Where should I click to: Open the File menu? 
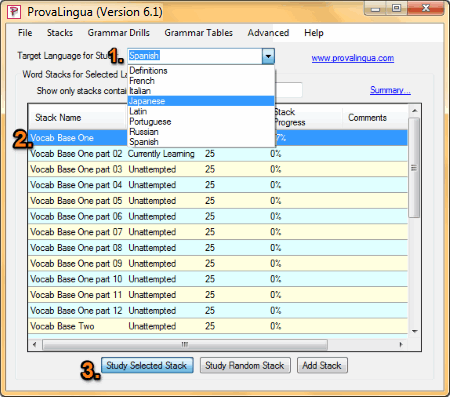pos(25,33)
